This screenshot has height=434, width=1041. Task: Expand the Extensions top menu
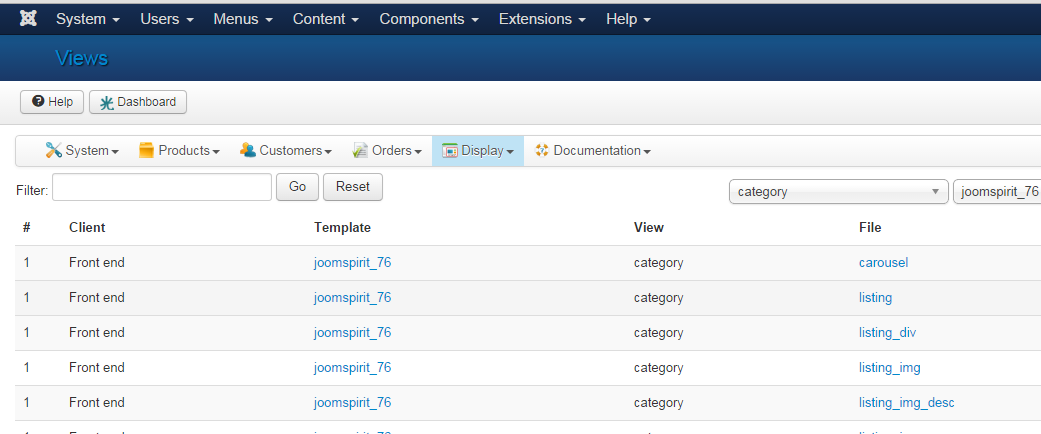coord(542,19)
